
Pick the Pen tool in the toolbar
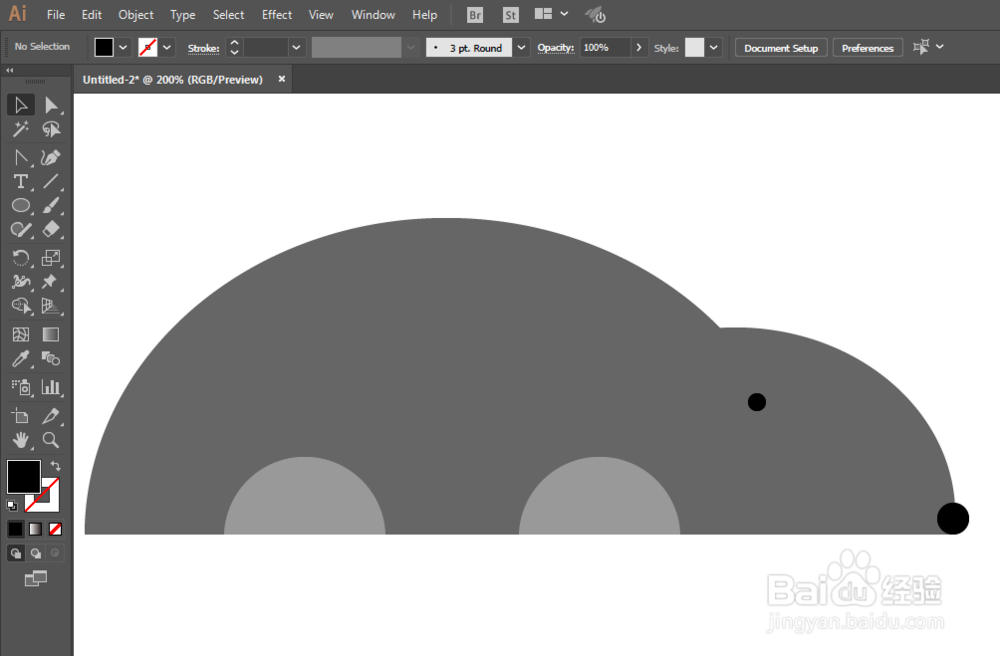(x=51, y=157)
